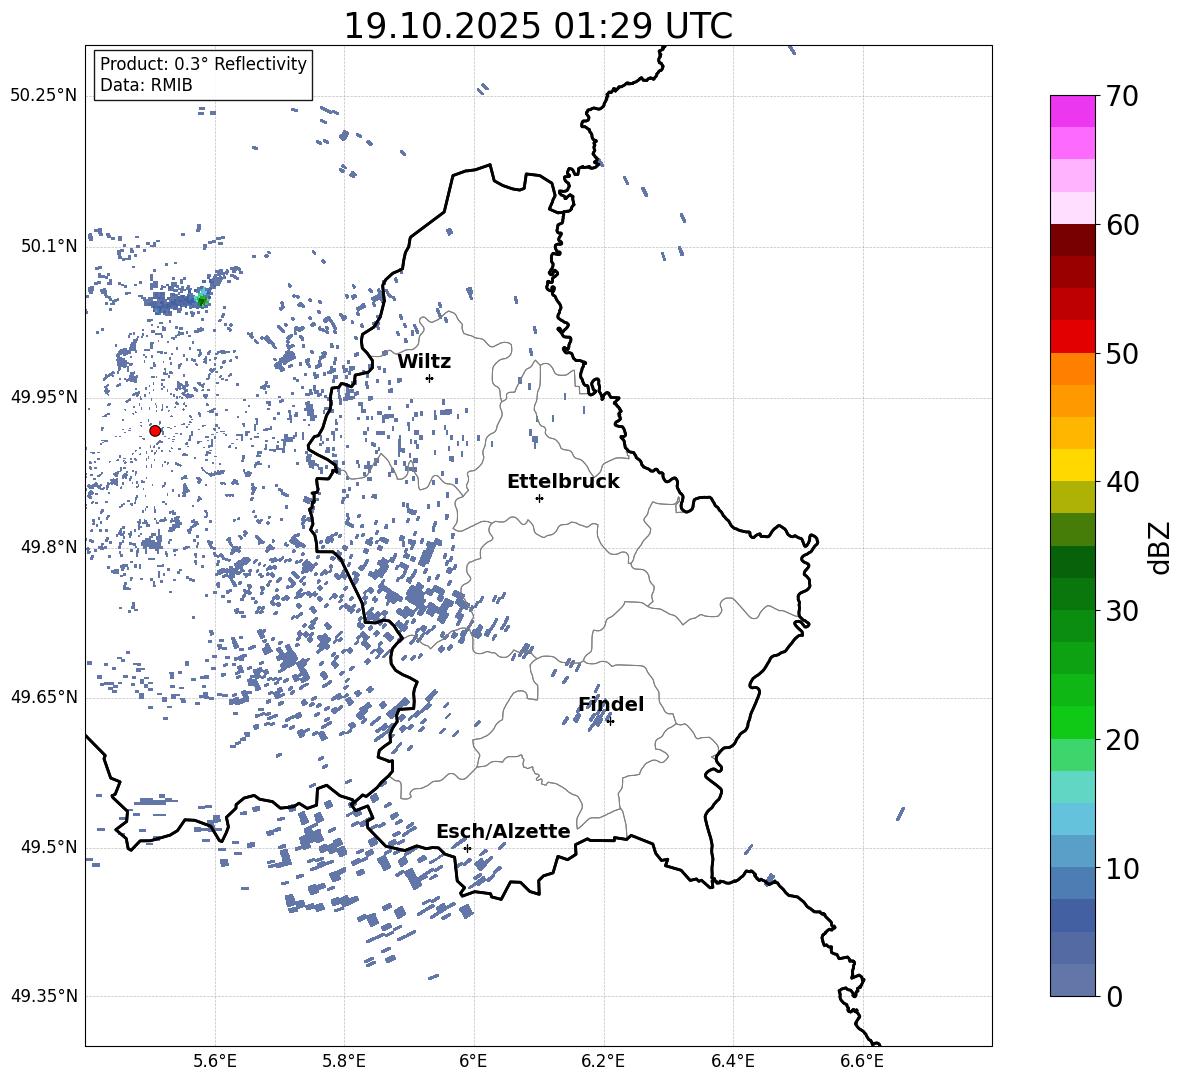The width and height of the screenshot is (1184, 1081).
Task: Click the 49.5°N latitude label
Action: (x=50, y=847)
